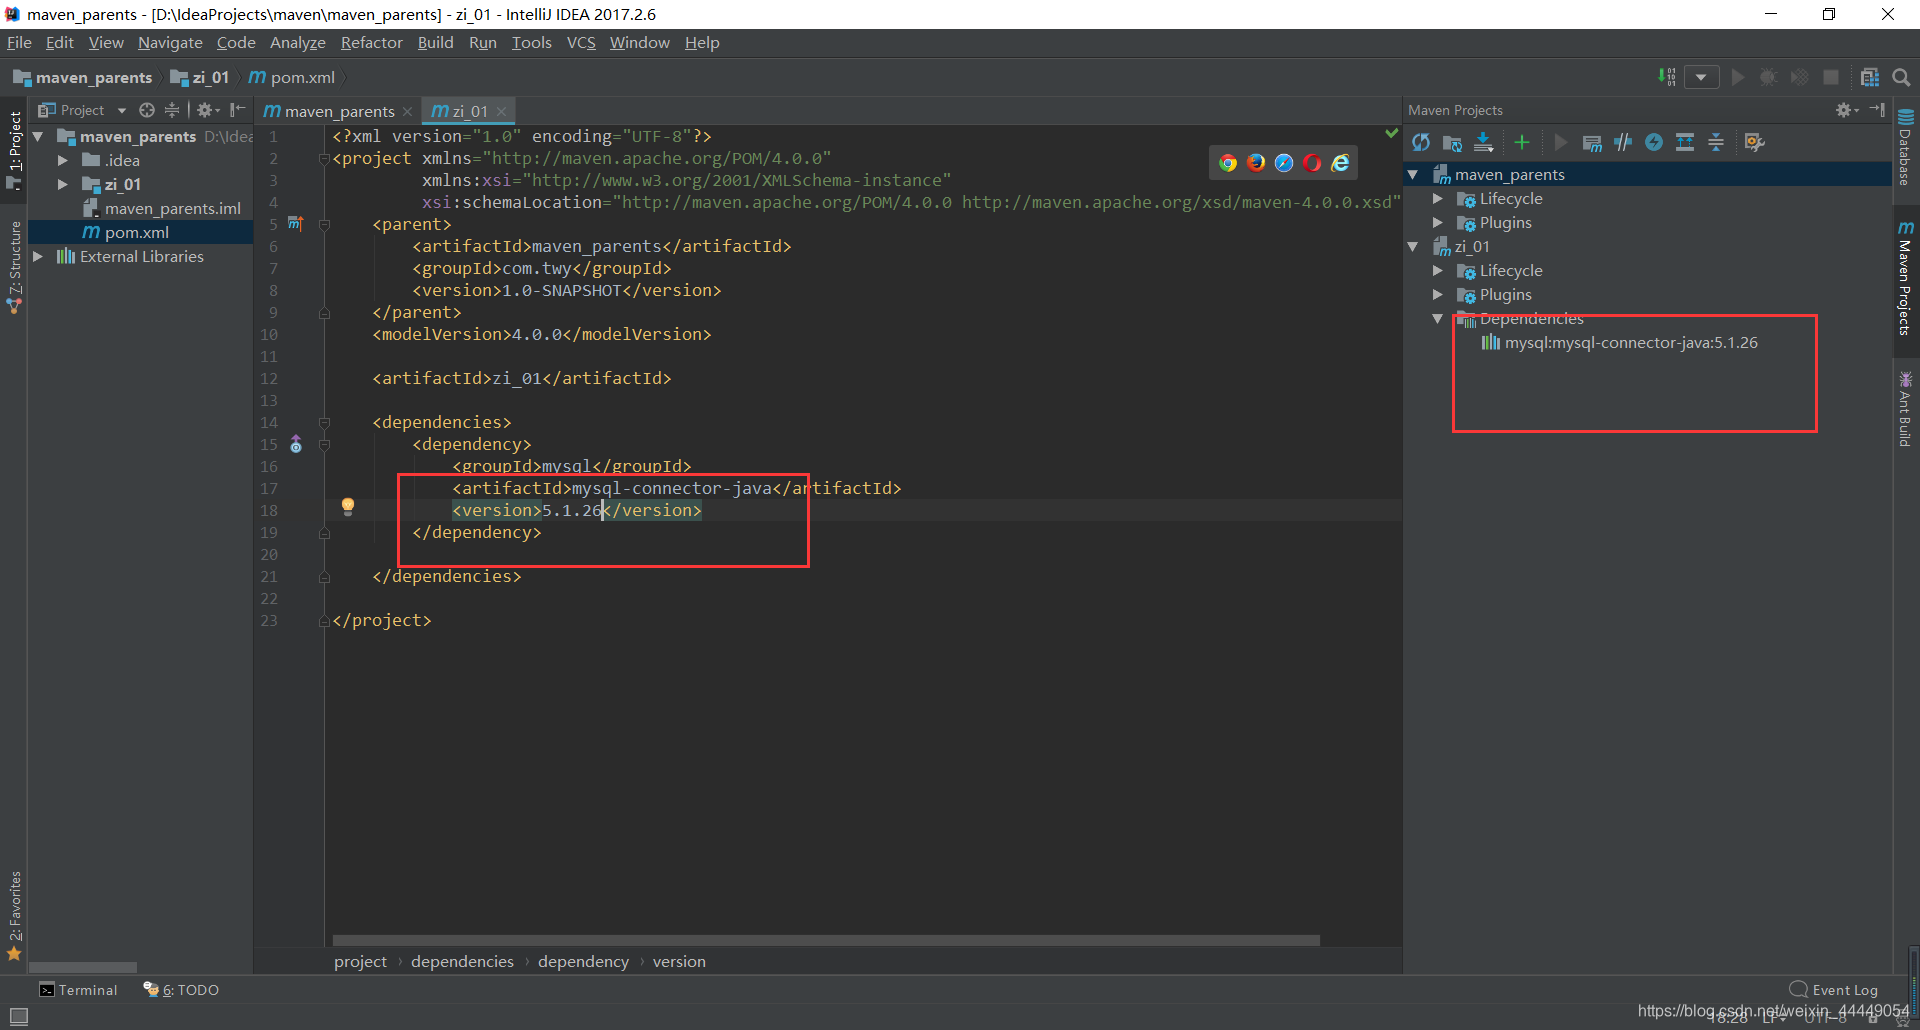Select mysql-connector-java:5.1.26 dependency

coord(1619,342)
